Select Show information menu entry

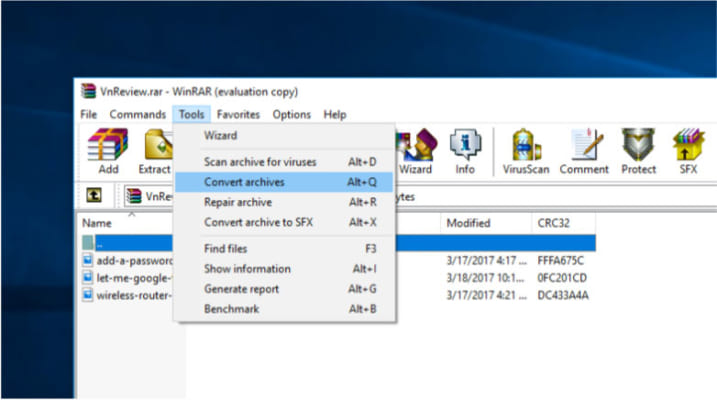click(x=284, y=269)
